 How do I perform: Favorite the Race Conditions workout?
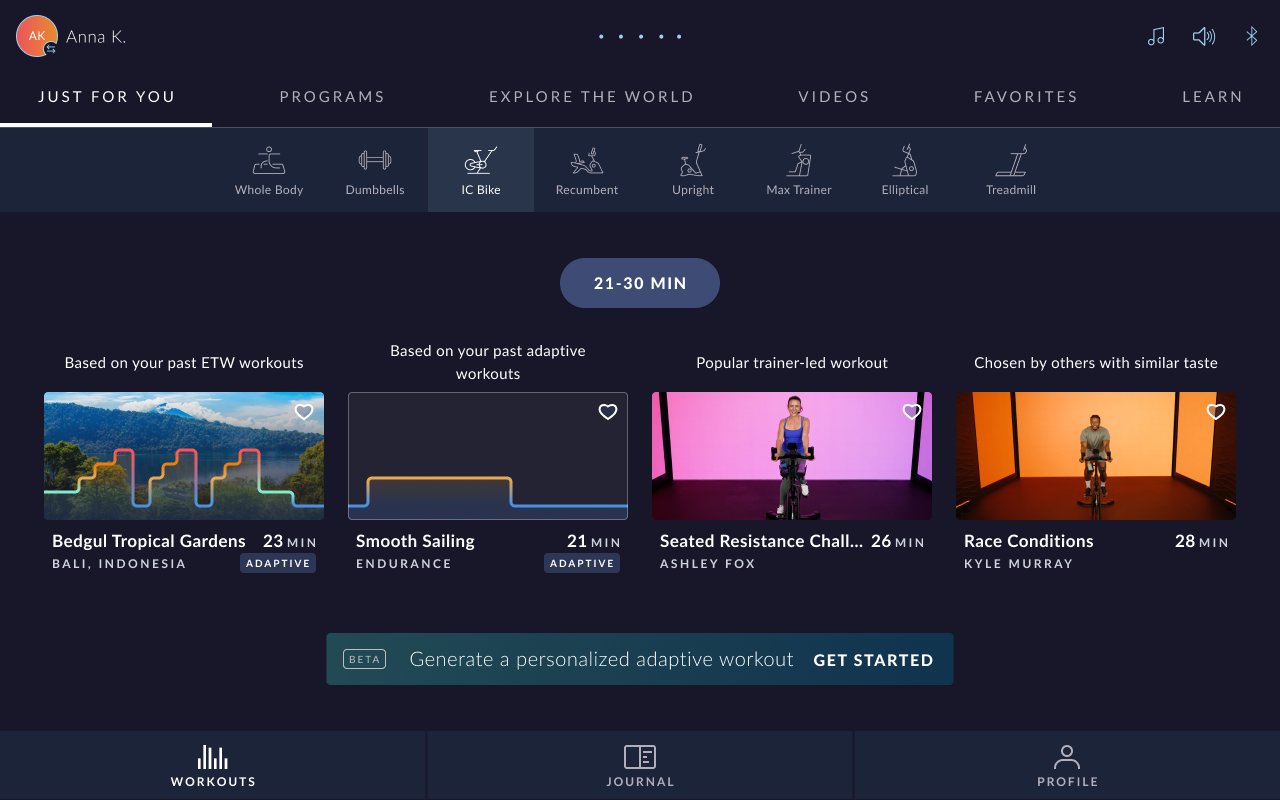click(x=1216, y=412)
